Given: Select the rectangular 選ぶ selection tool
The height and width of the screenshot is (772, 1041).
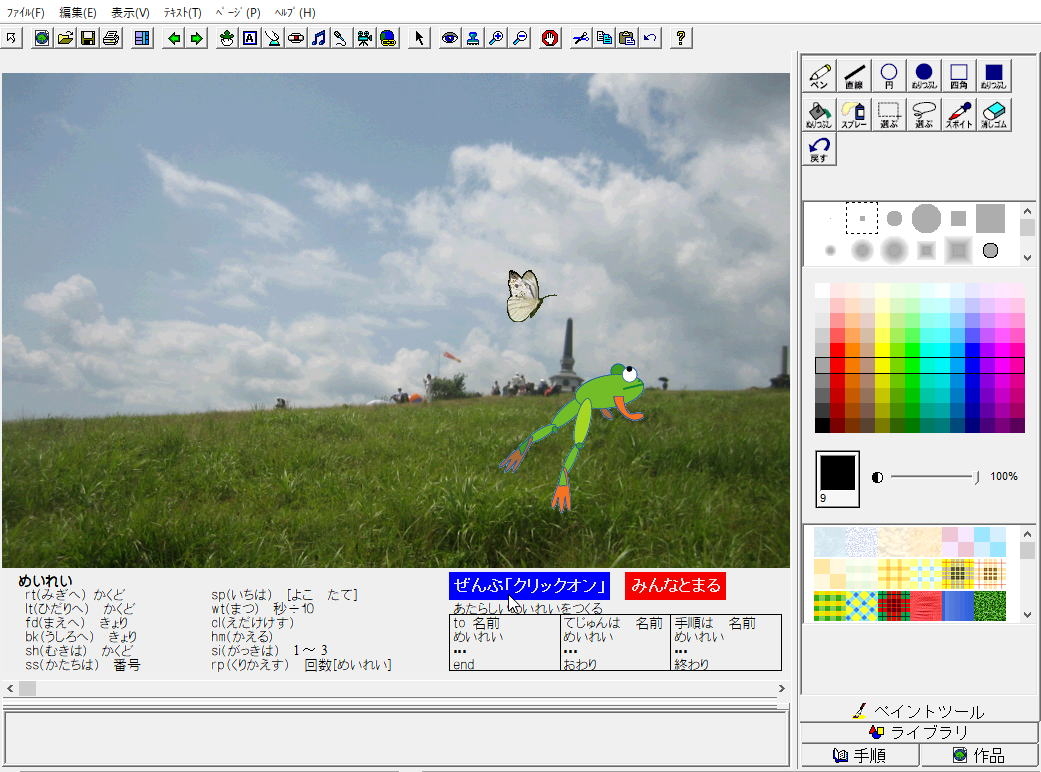Looking at the screenshot, I should pos(889,114).
